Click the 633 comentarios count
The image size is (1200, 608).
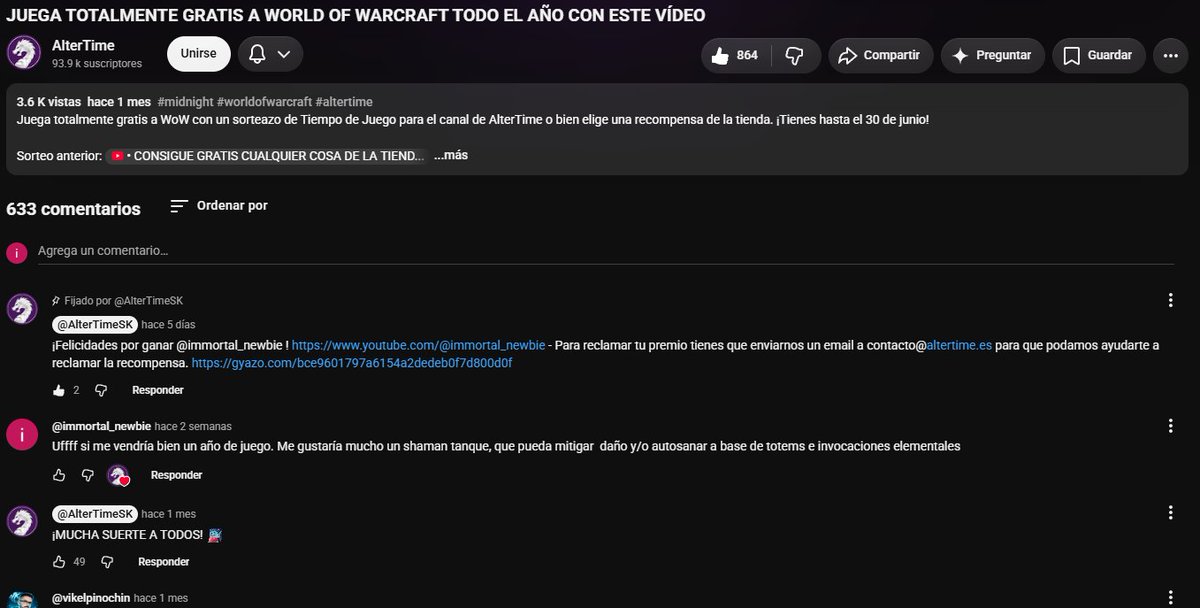pyautogui.click(x=73, y=209)
